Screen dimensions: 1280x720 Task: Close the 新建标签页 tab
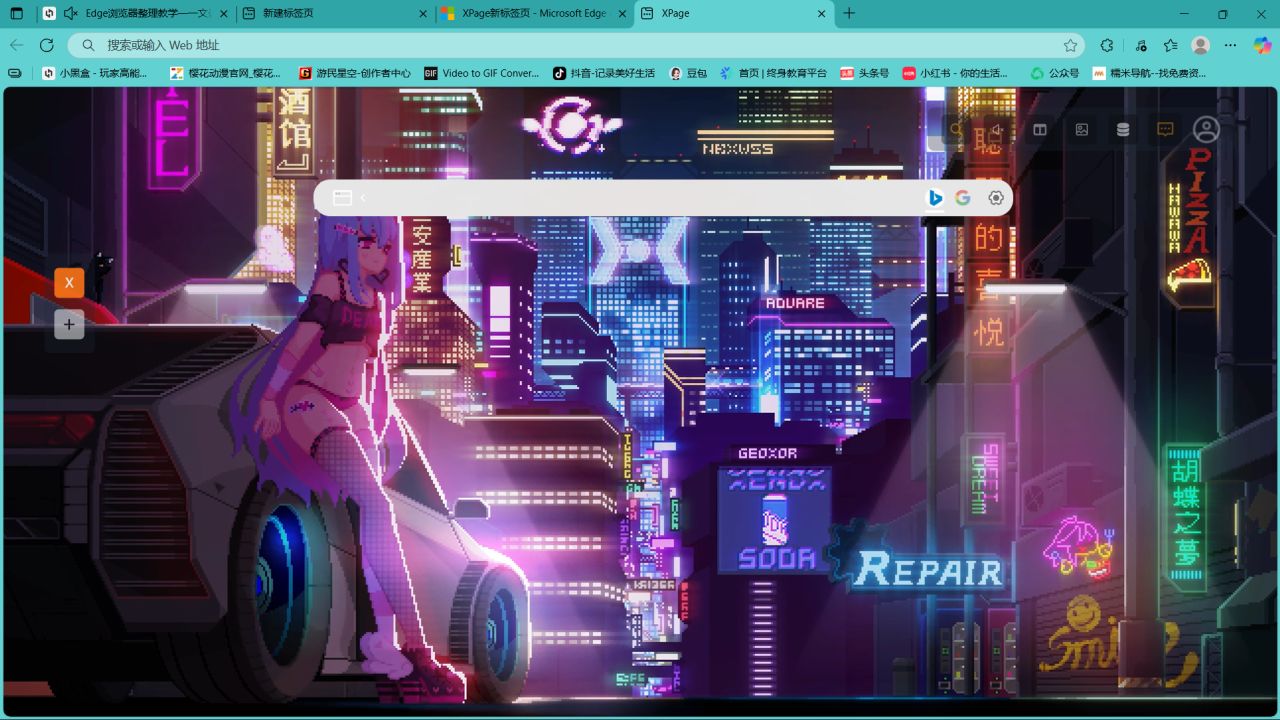tap(423, 14)
